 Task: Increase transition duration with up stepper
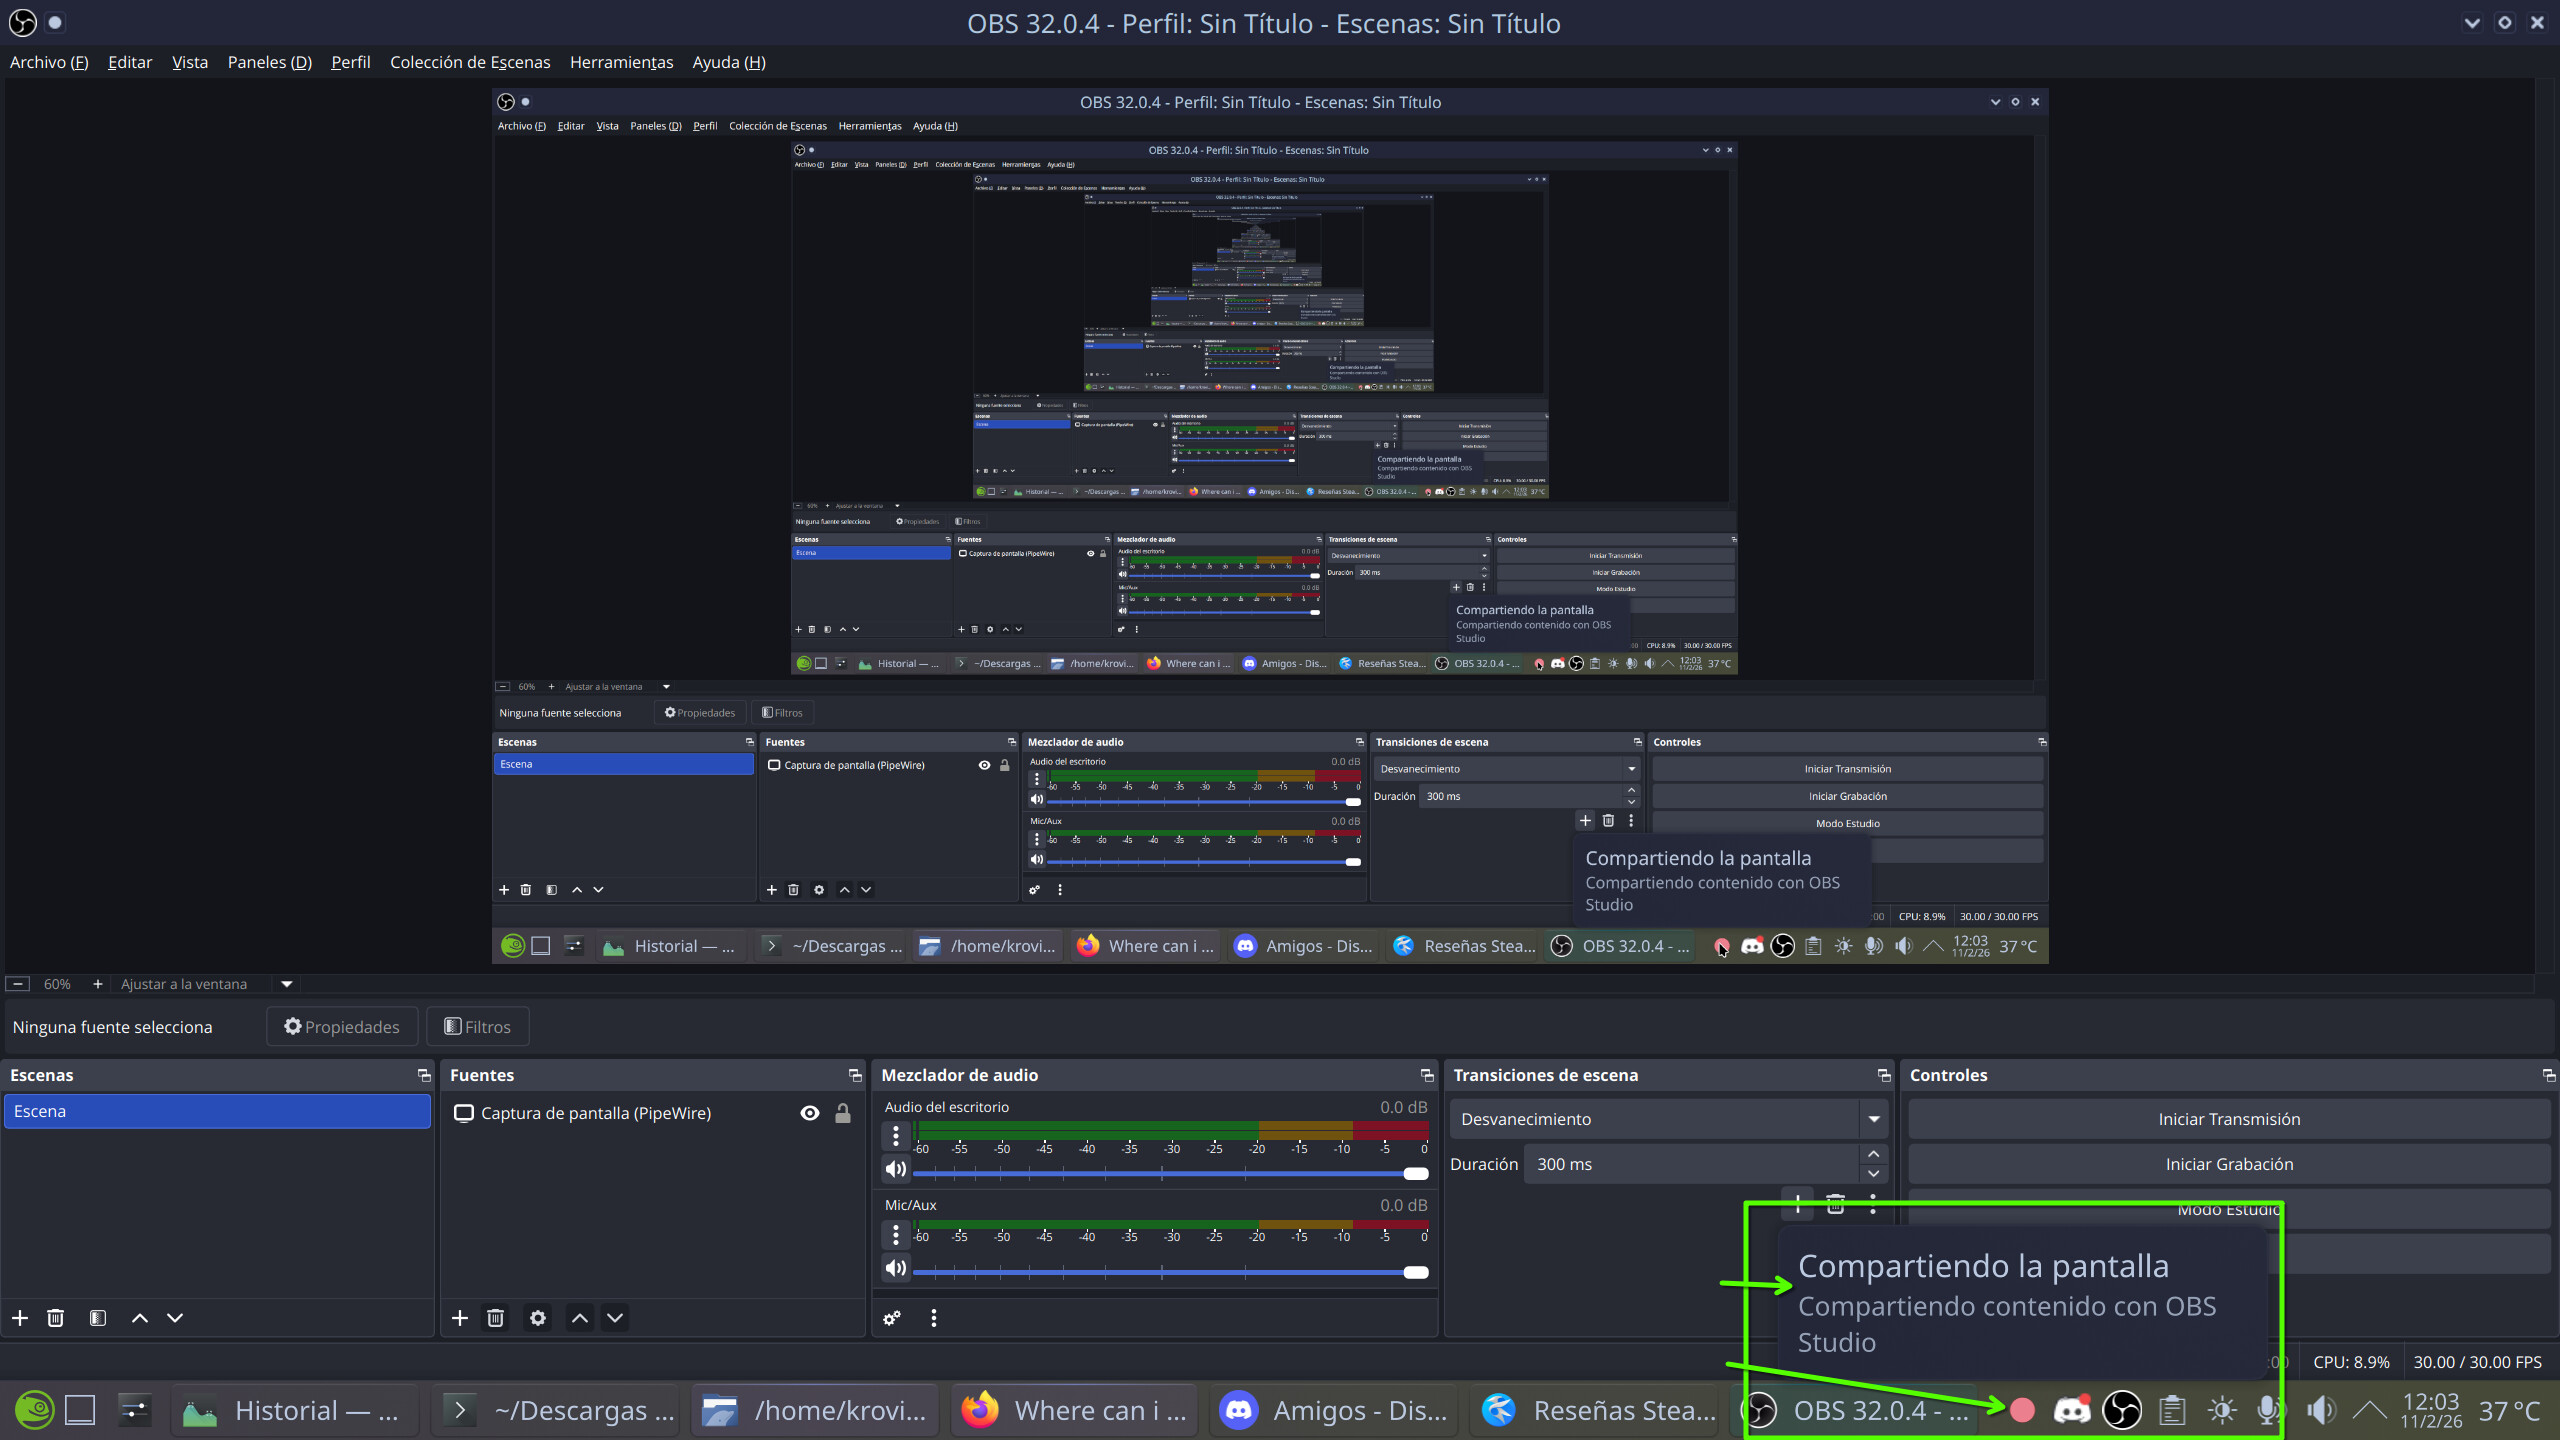point(1874,1155)
